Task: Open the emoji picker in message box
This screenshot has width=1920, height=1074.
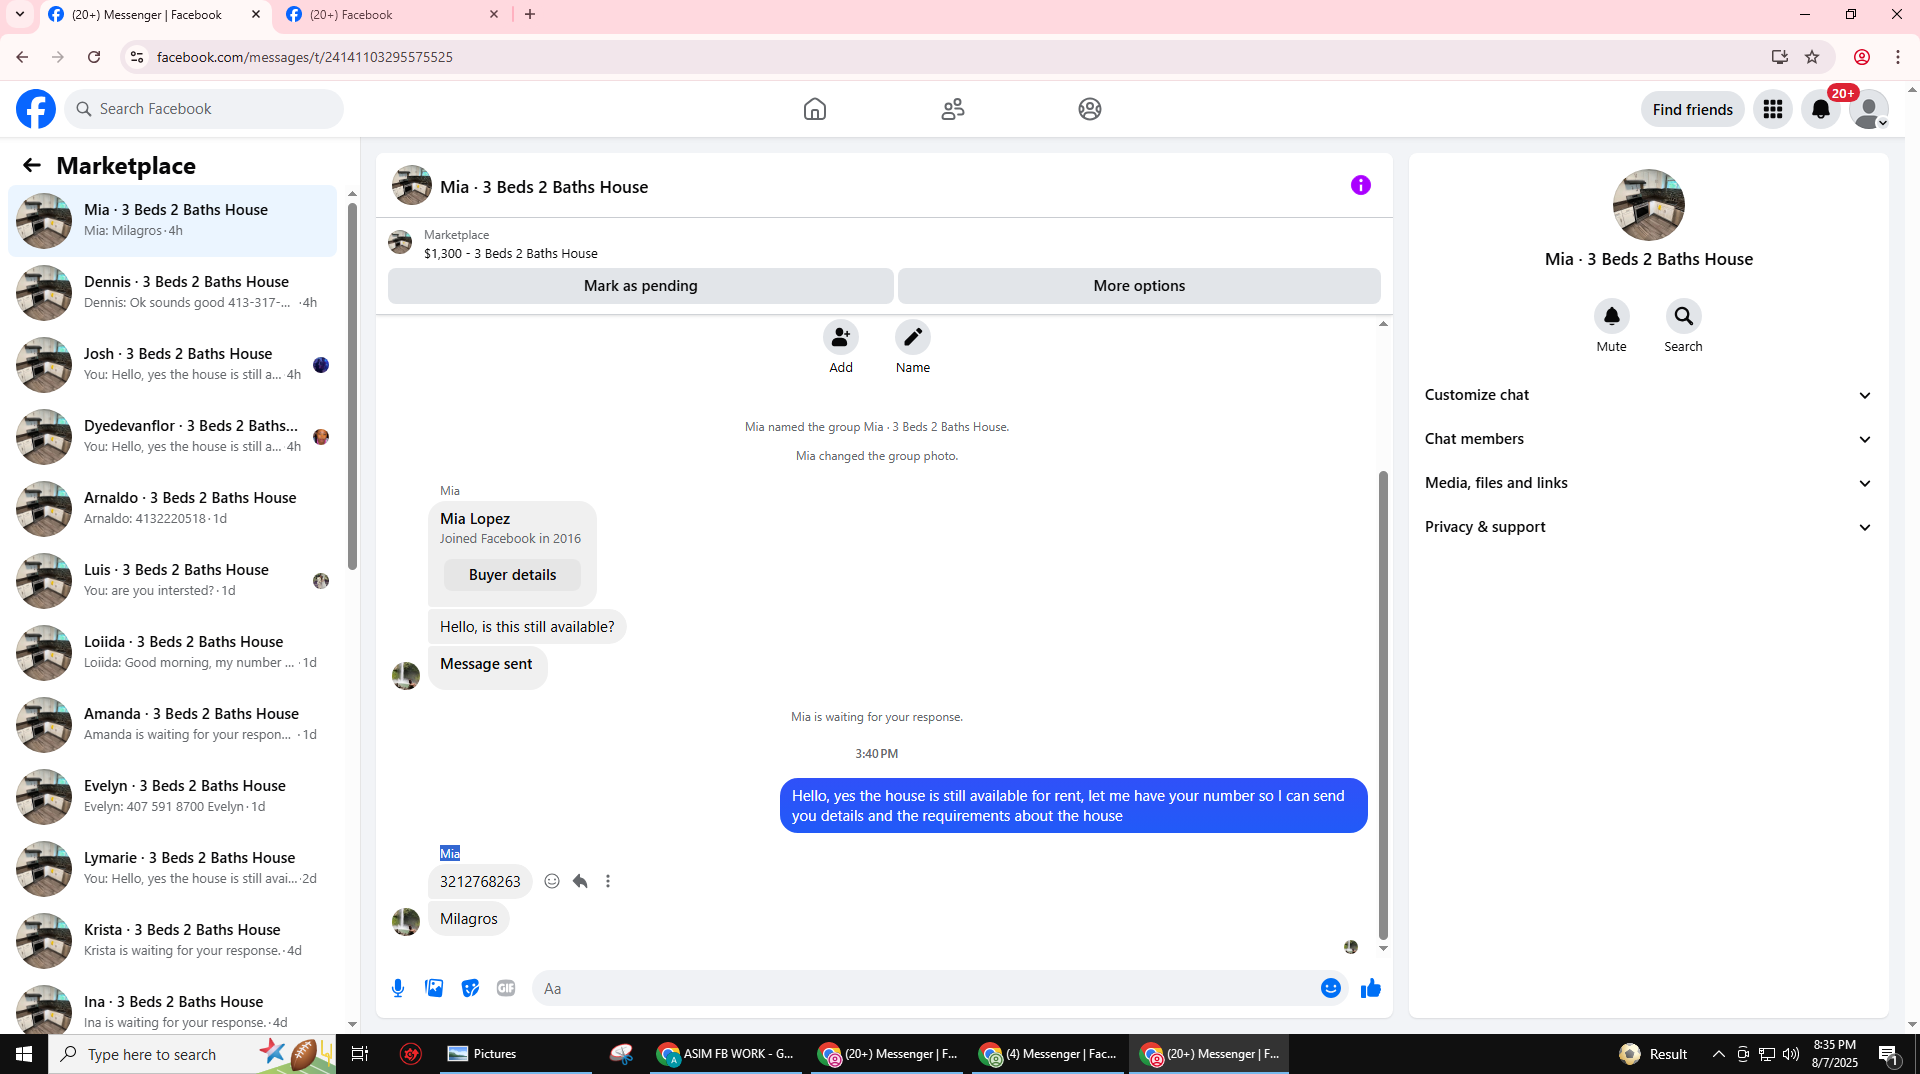Action: coord(1331,988)
